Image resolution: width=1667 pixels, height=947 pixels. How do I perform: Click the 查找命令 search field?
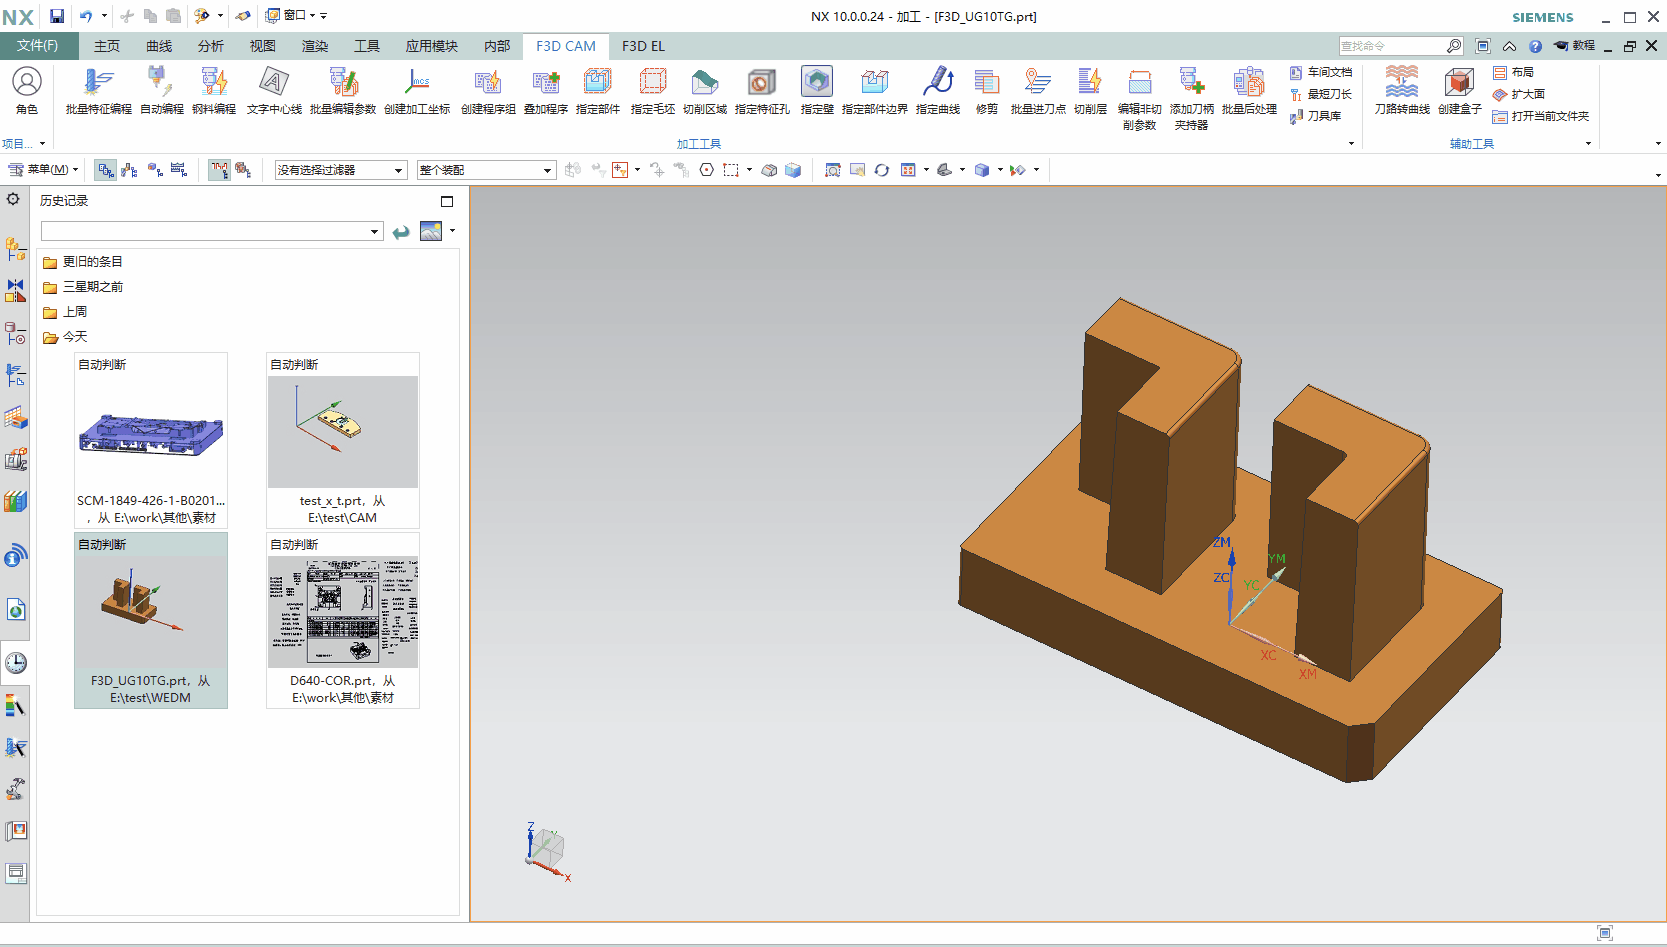[x=1392, y=46]
